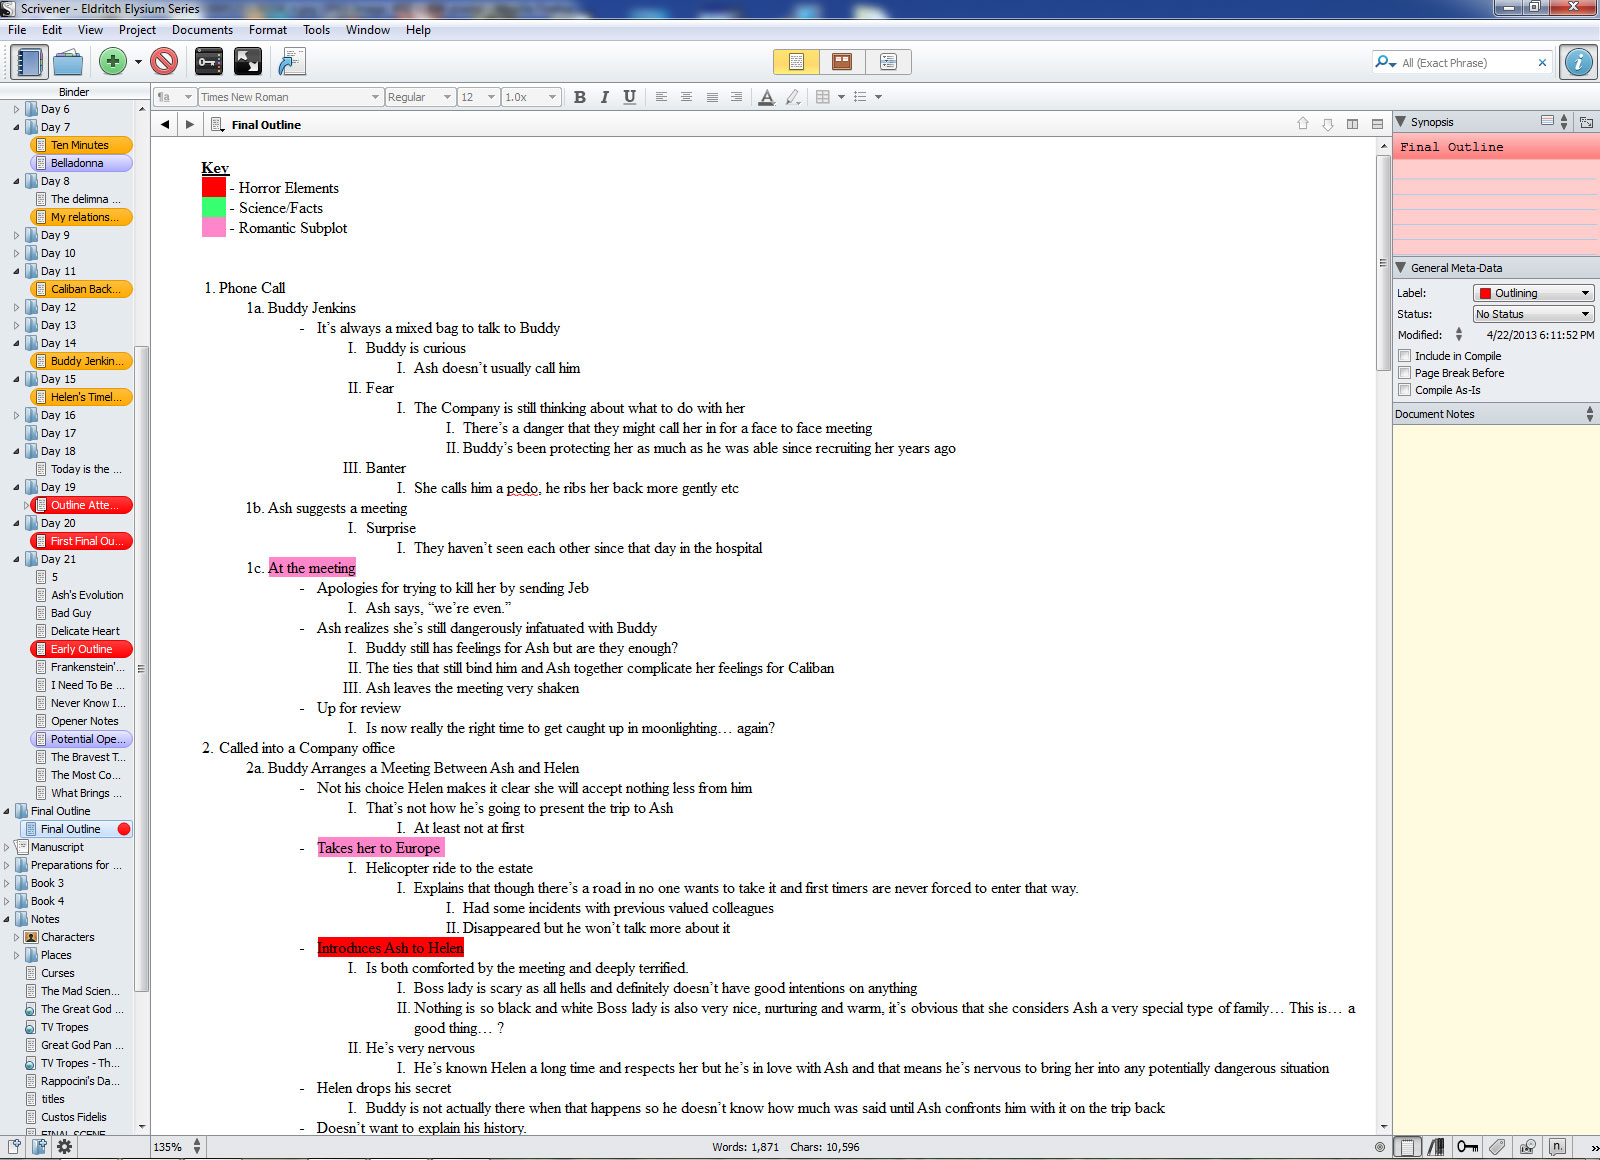The width and height of the screenshot is (1600, 1160).
Task: Select Early Outline in the binder
Action: click(81, 649)
